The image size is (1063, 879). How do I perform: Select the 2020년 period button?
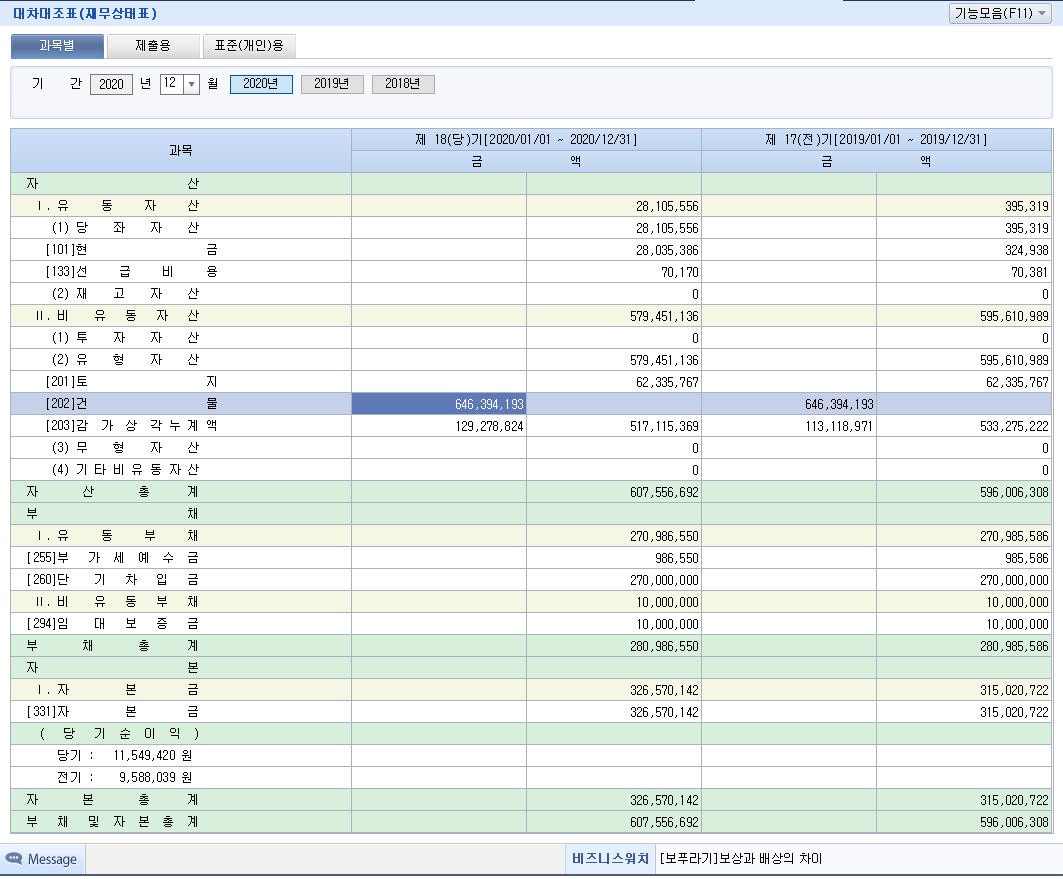261,84
